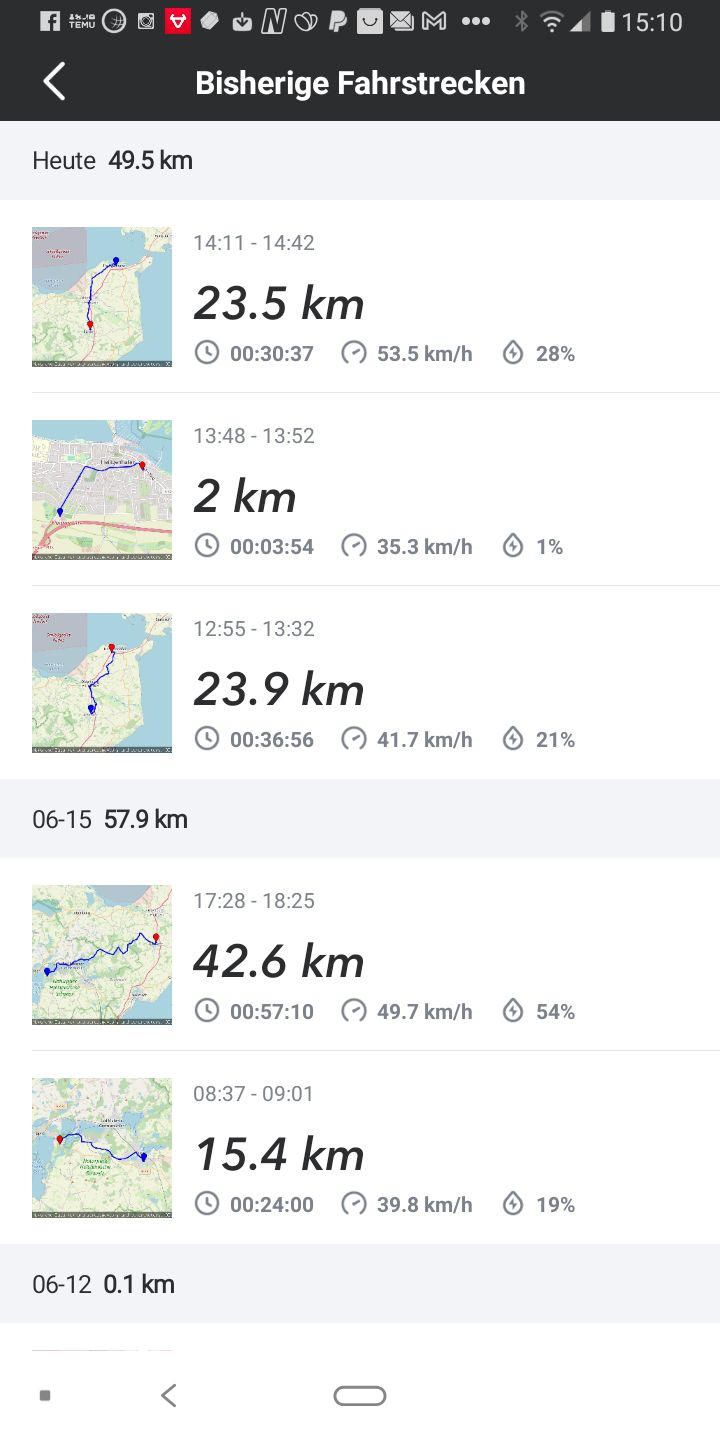
Task: Click the speedometer icon beside 39.8 km/h
Action: coord(354,1204)
